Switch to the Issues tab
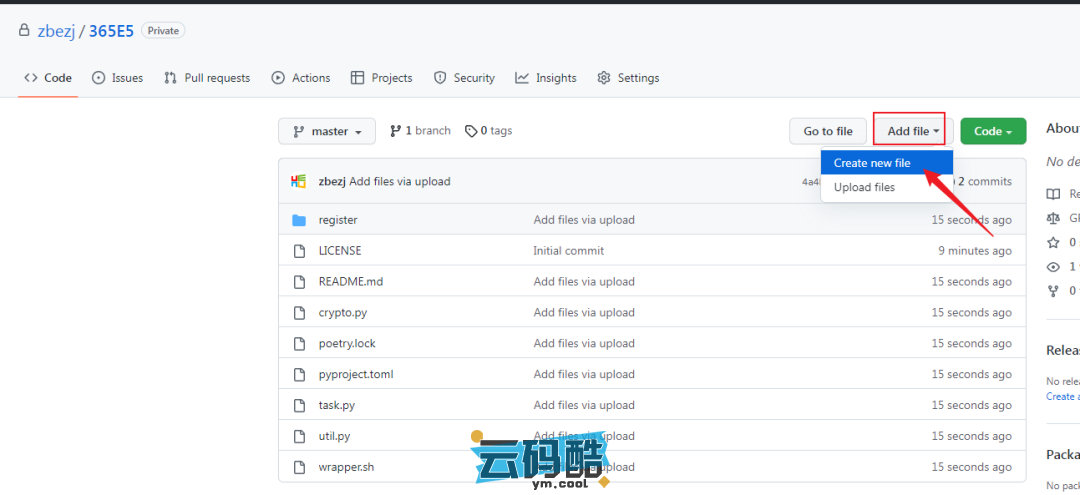This screenshot has height=495, width=1080. tap(117, 78)
